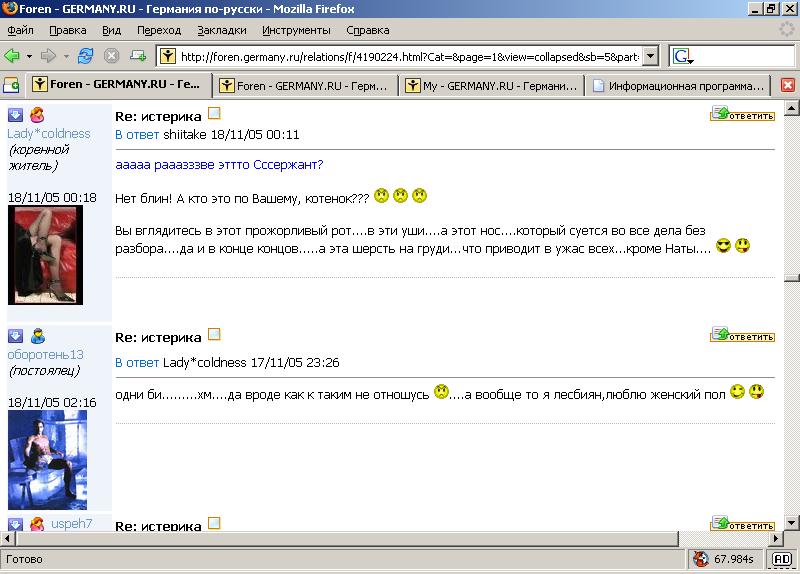Click the Back navigation arrow
Screen dimensions: 800x574
(12, 56)
